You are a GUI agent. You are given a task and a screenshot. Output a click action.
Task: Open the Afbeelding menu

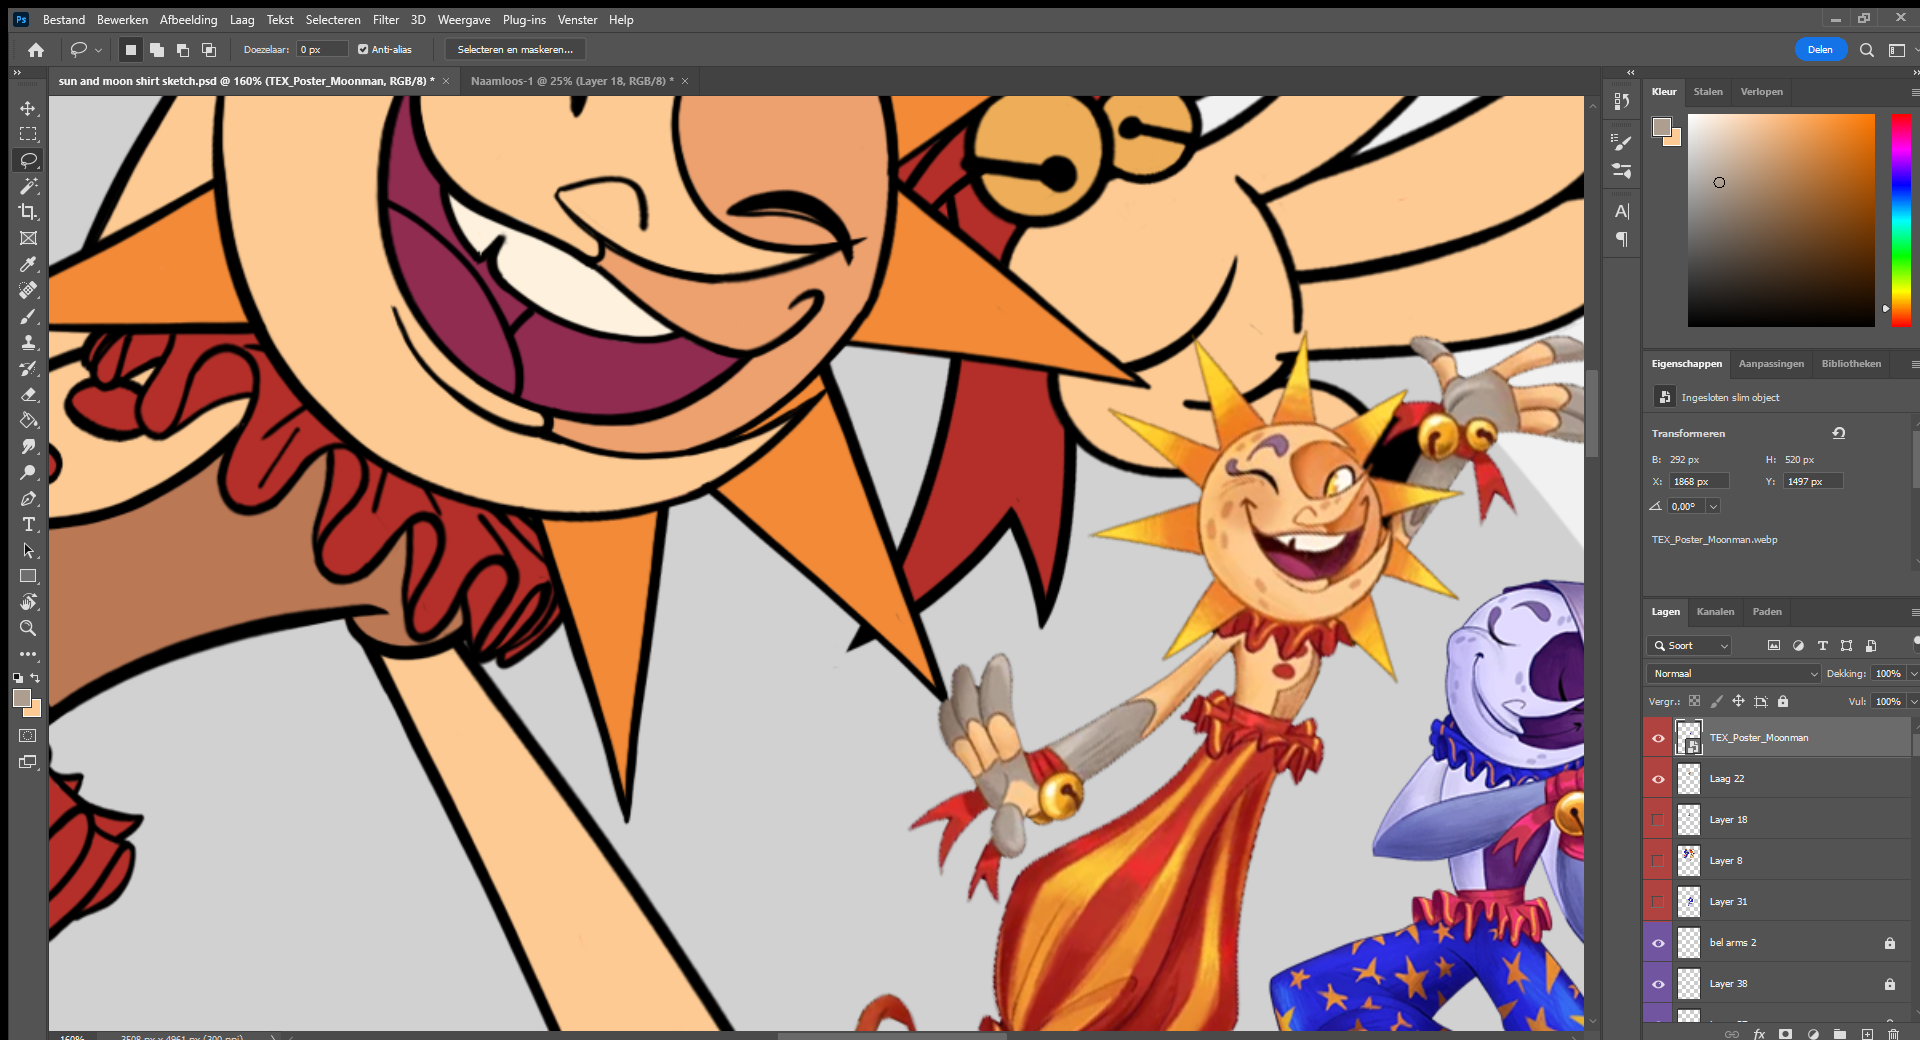tap(188, 20)
